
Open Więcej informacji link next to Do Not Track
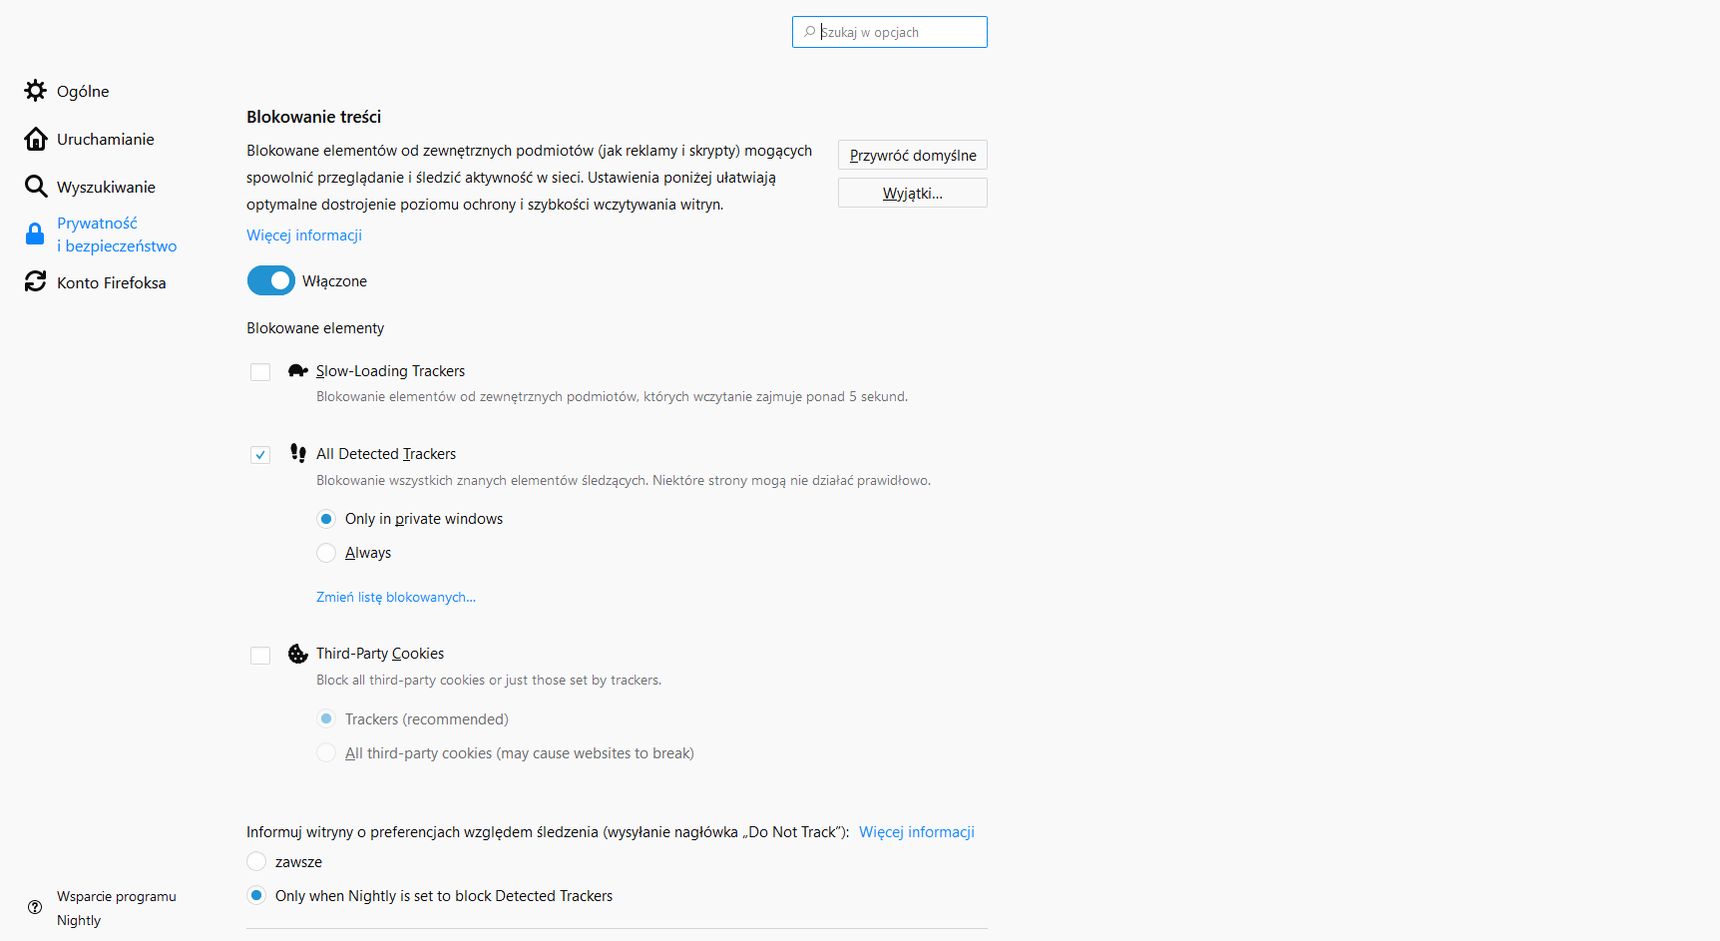pos(917,832)
